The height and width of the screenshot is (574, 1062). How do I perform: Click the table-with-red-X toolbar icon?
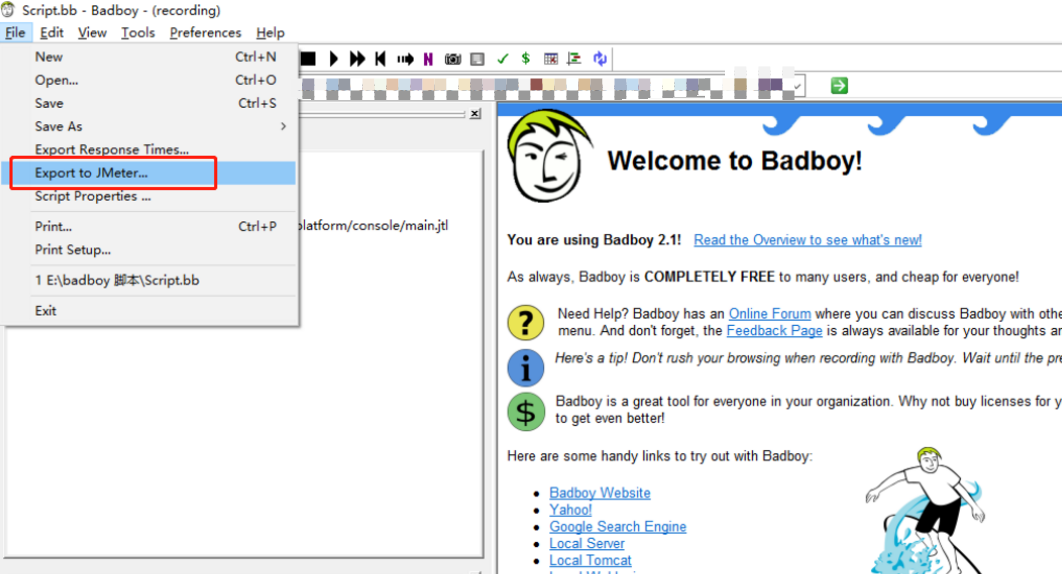(x=551, y=59)
